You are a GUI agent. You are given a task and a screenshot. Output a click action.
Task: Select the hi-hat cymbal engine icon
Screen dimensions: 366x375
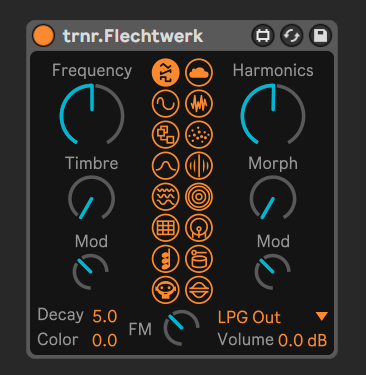coord(199,290)
